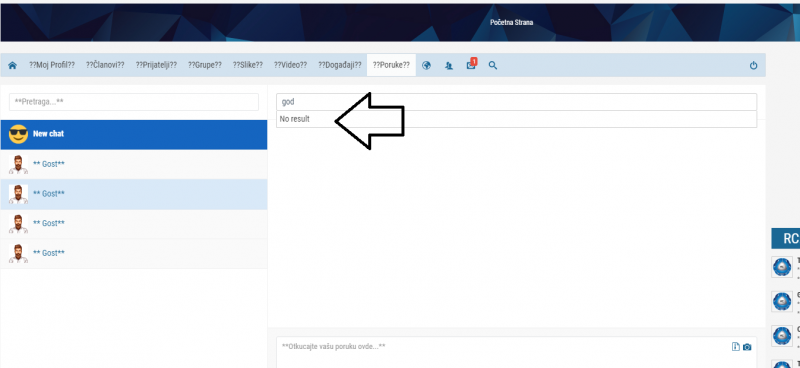Click the recipient field containing 'god'
The width and height of the screenshot is (800, 368).
[516, 102]
